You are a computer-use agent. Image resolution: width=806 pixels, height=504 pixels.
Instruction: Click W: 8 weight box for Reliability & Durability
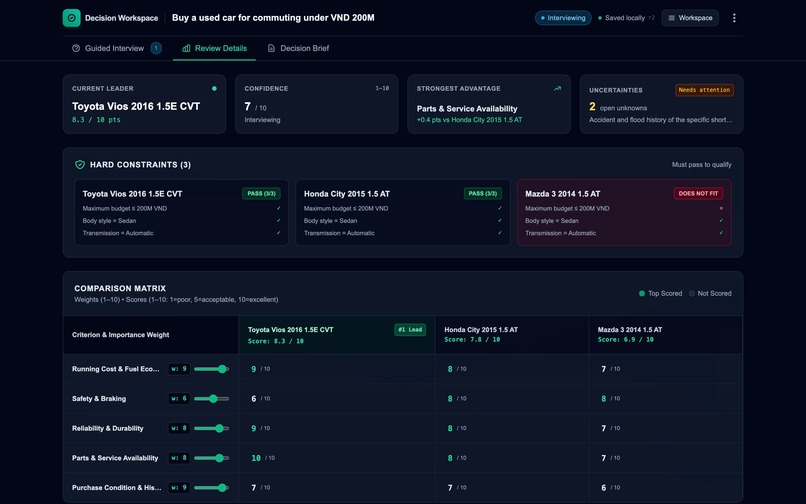[179, 428]
